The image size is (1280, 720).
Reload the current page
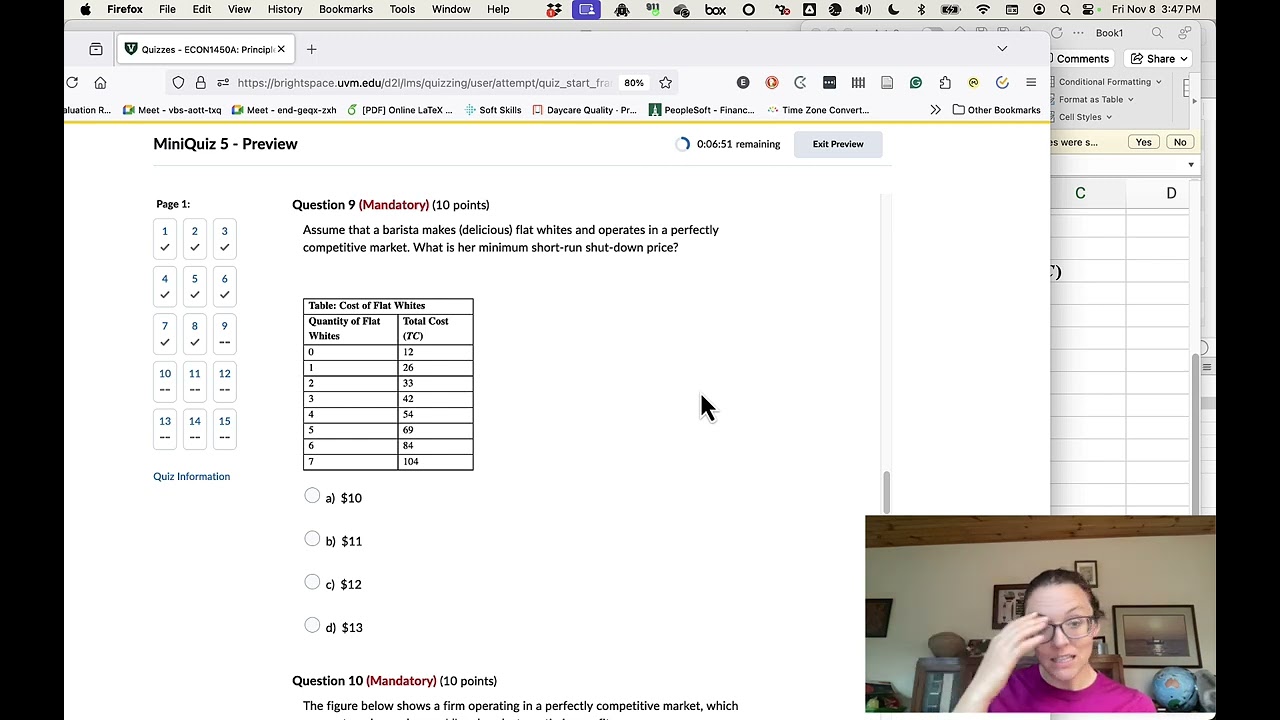(x=72, y=83)
